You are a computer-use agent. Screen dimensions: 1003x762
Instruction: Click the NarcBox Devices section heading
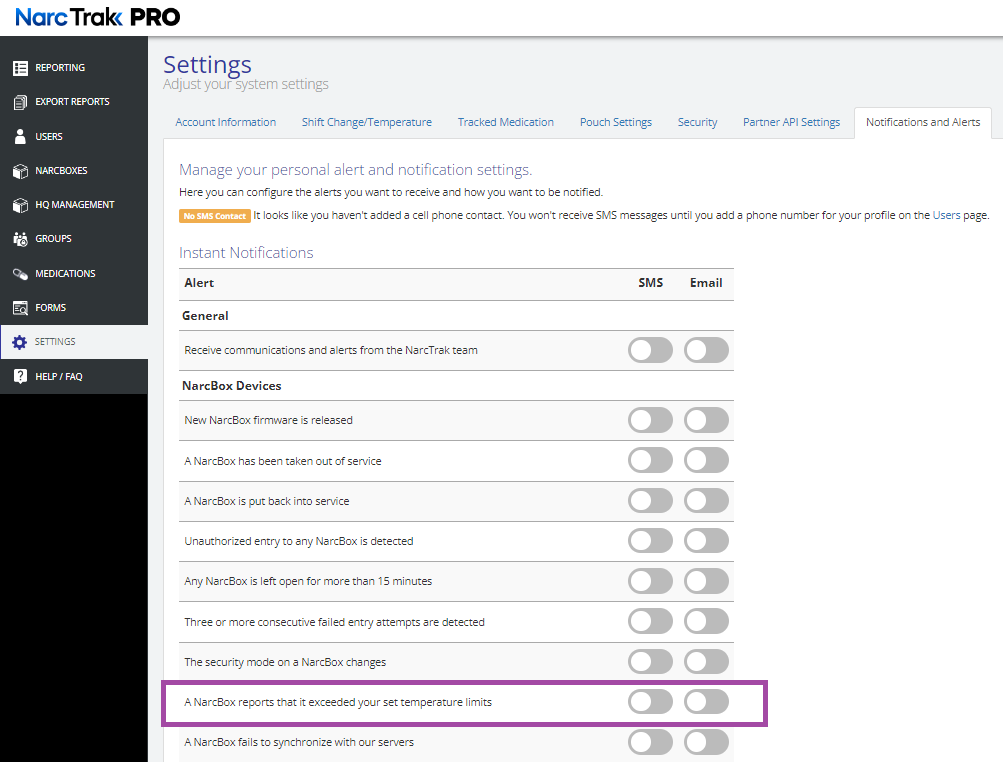coord(232,386)
